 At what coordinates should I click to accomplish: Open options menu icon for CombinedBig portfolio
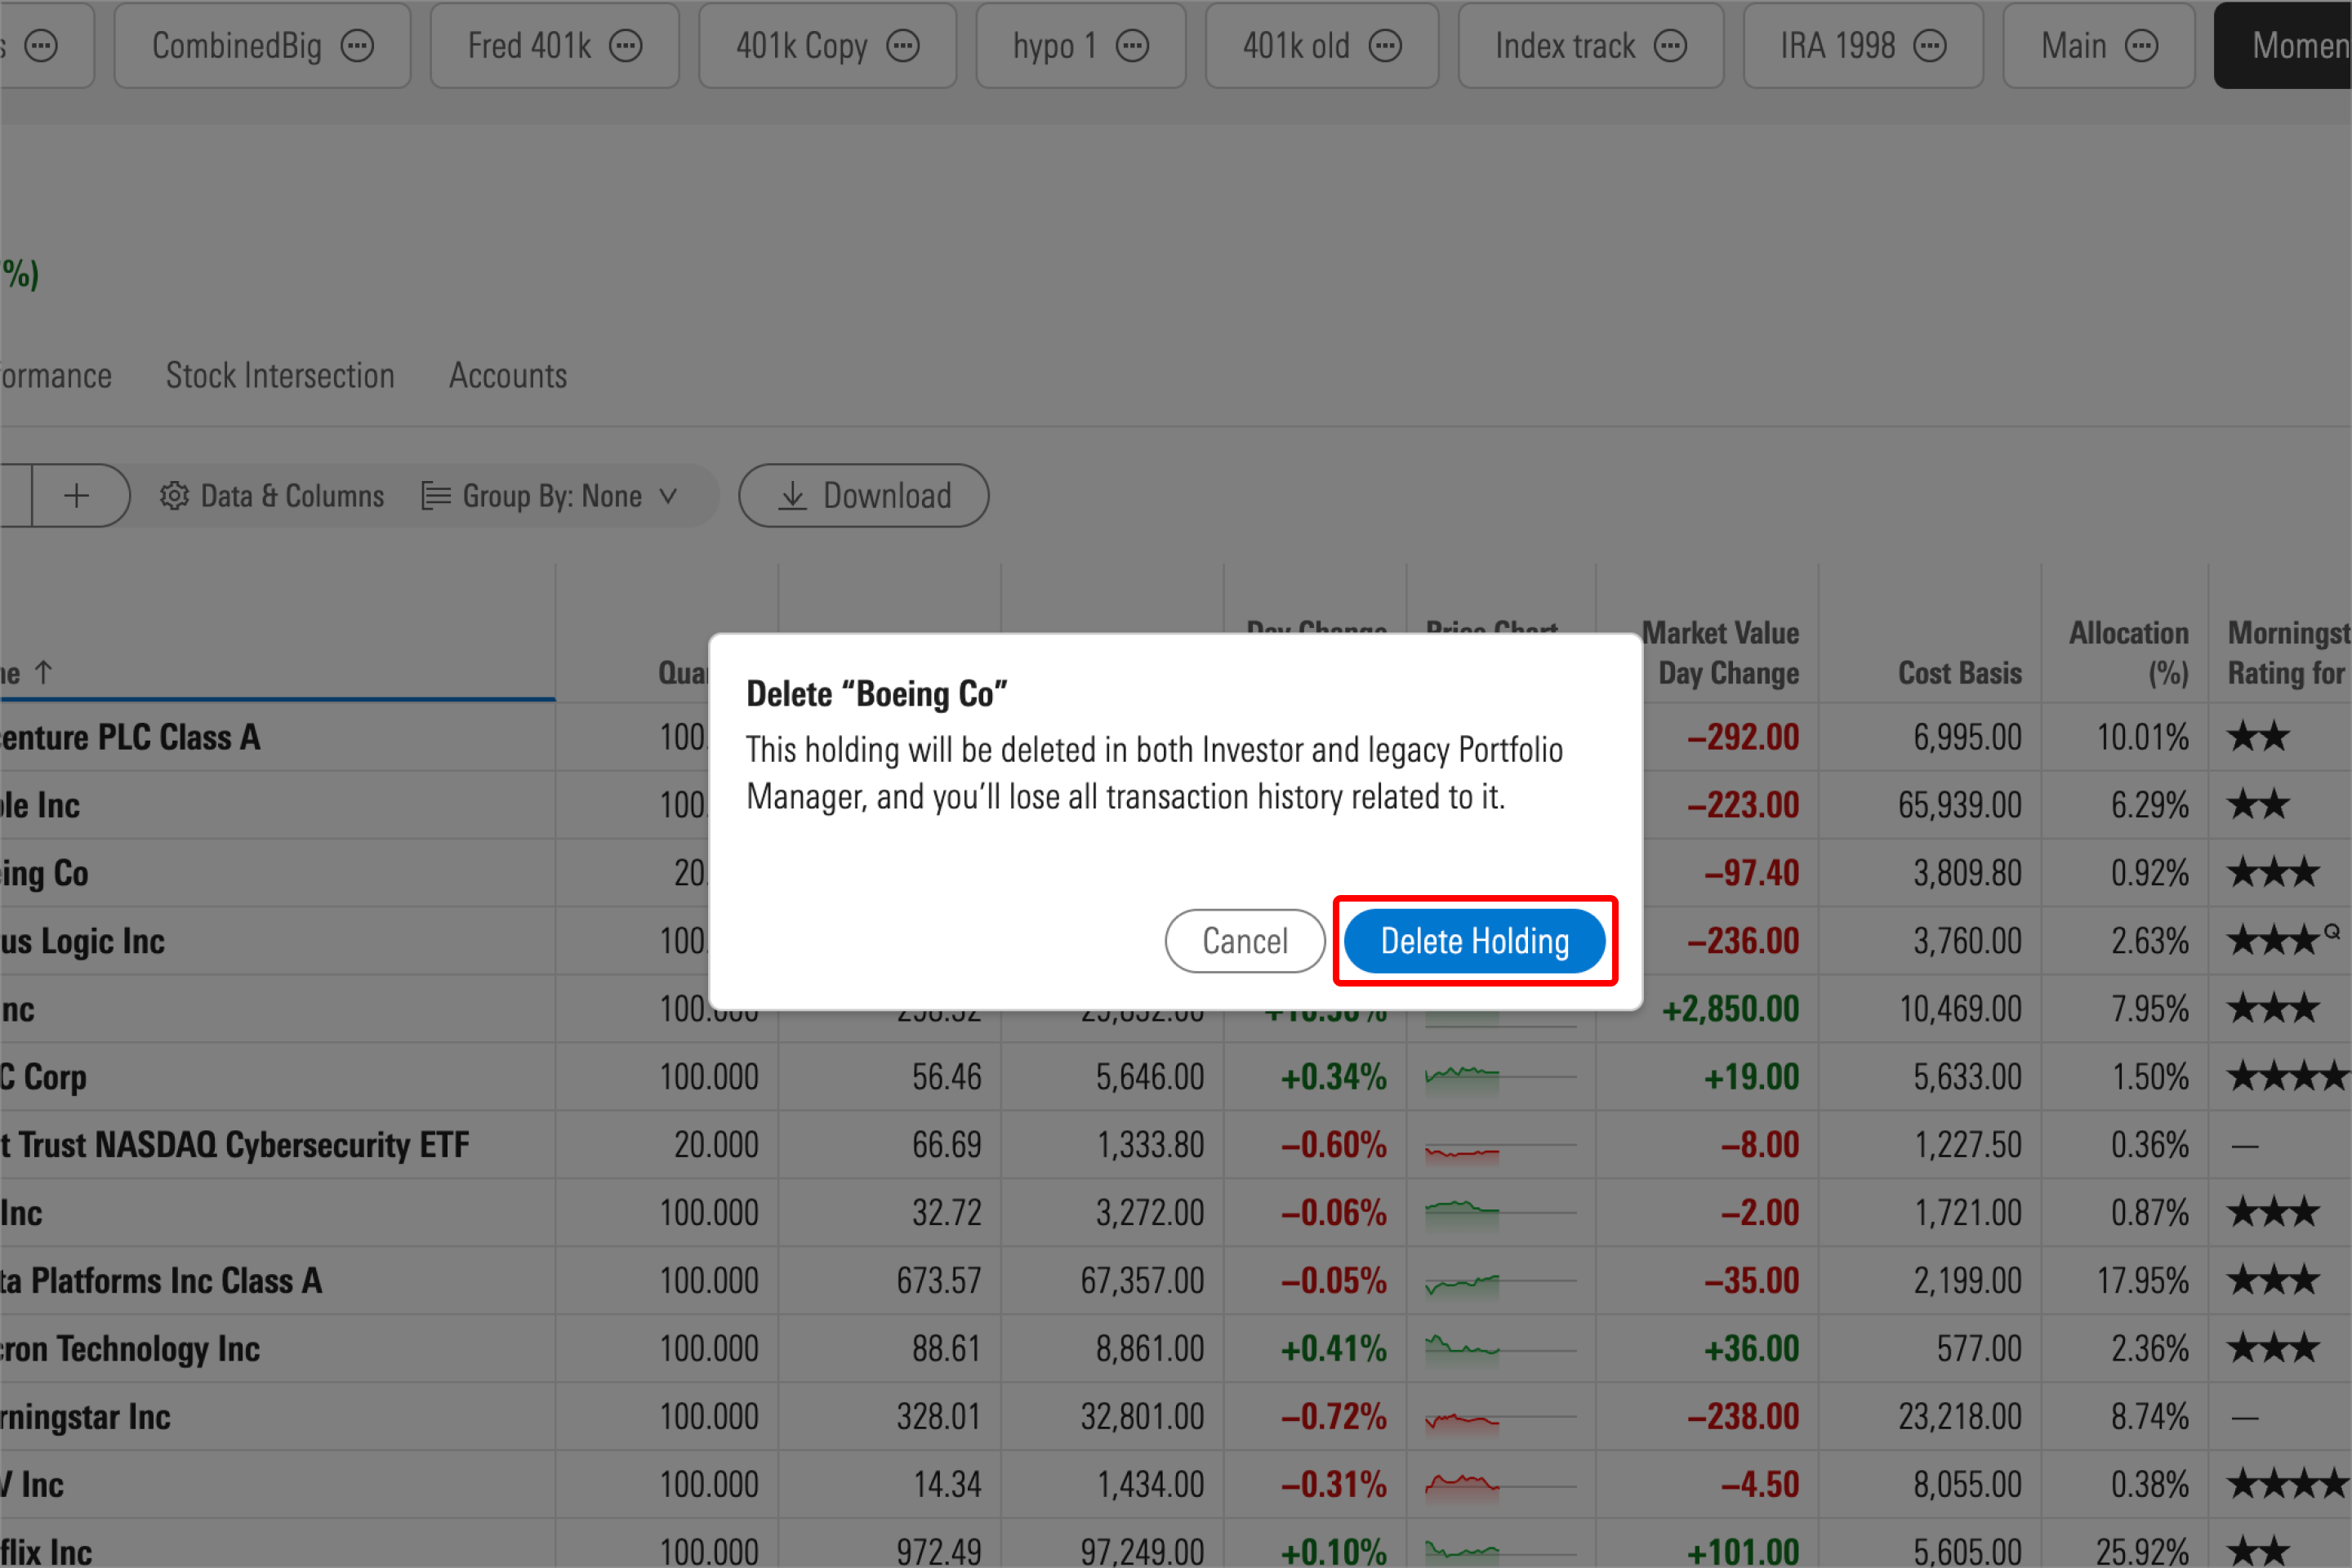tap(357, 46)
